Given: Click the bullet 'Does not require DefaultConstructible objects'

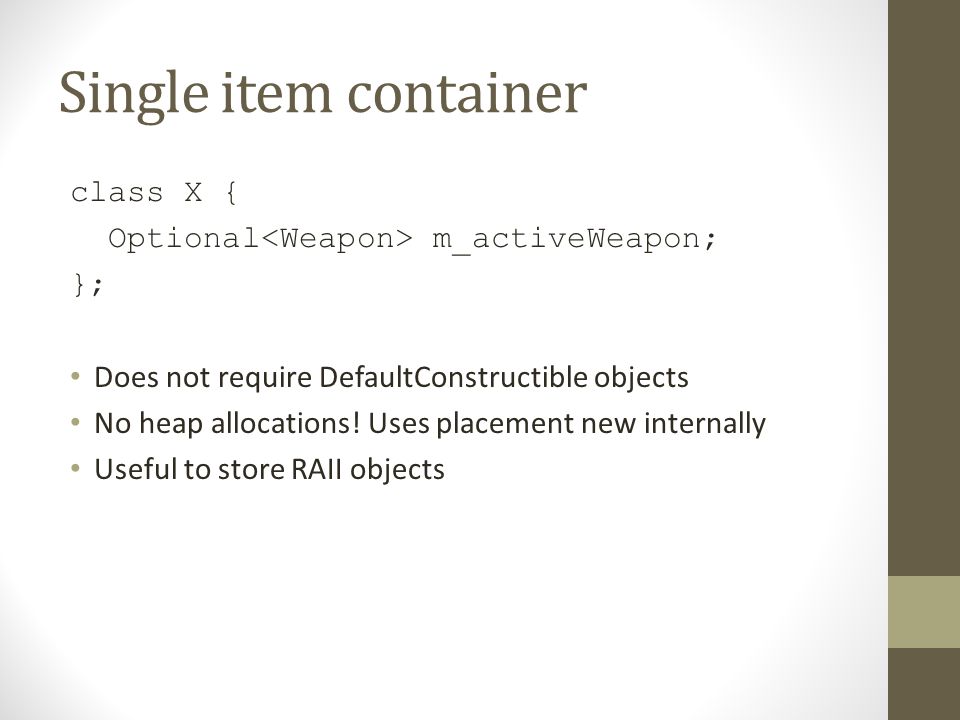Looking at the screenshot, I should (x=391, y=378).
